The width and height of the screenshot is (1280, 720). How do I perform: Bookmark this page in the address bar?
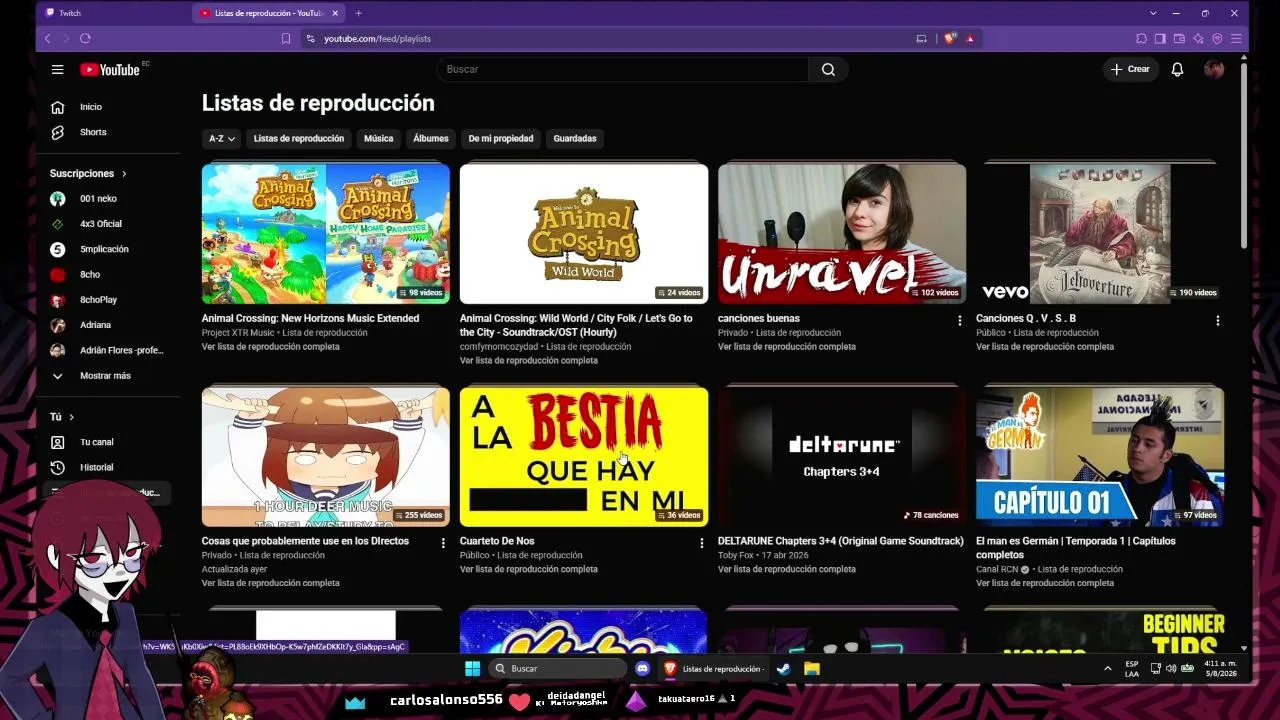286,38
